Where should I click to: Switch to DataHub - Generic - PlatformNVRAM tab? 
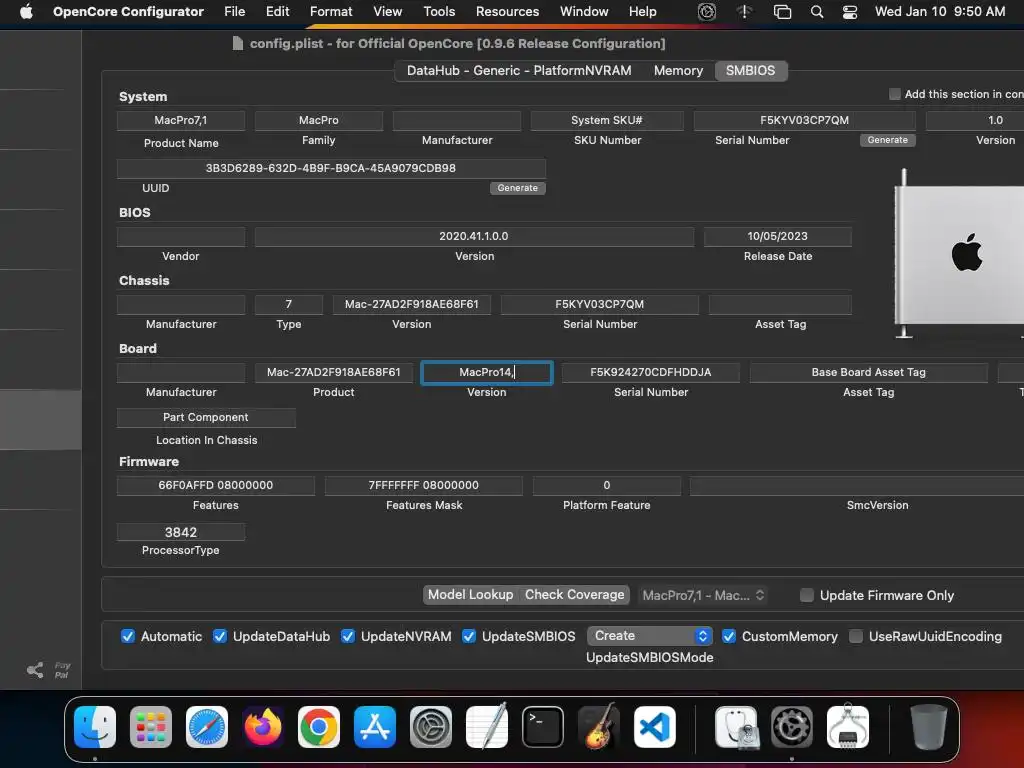coord(519,71)
